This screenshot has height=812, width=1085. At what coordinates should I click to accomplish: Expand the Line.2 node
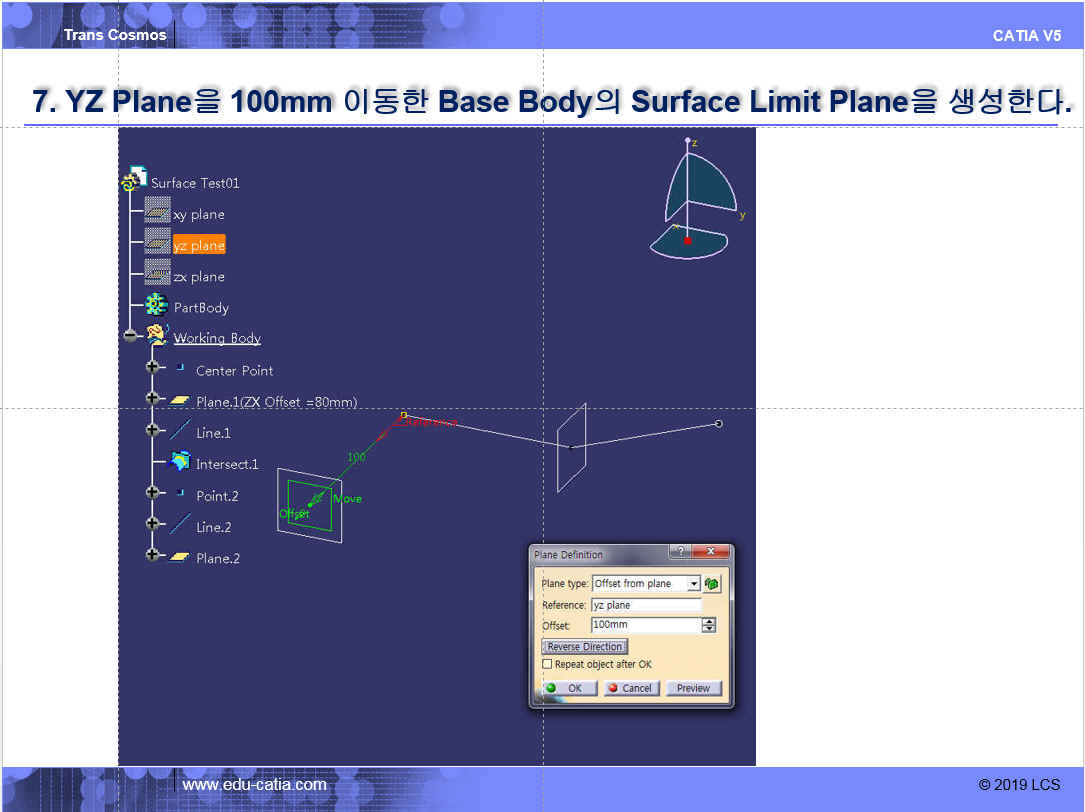[x=153, y=523]
